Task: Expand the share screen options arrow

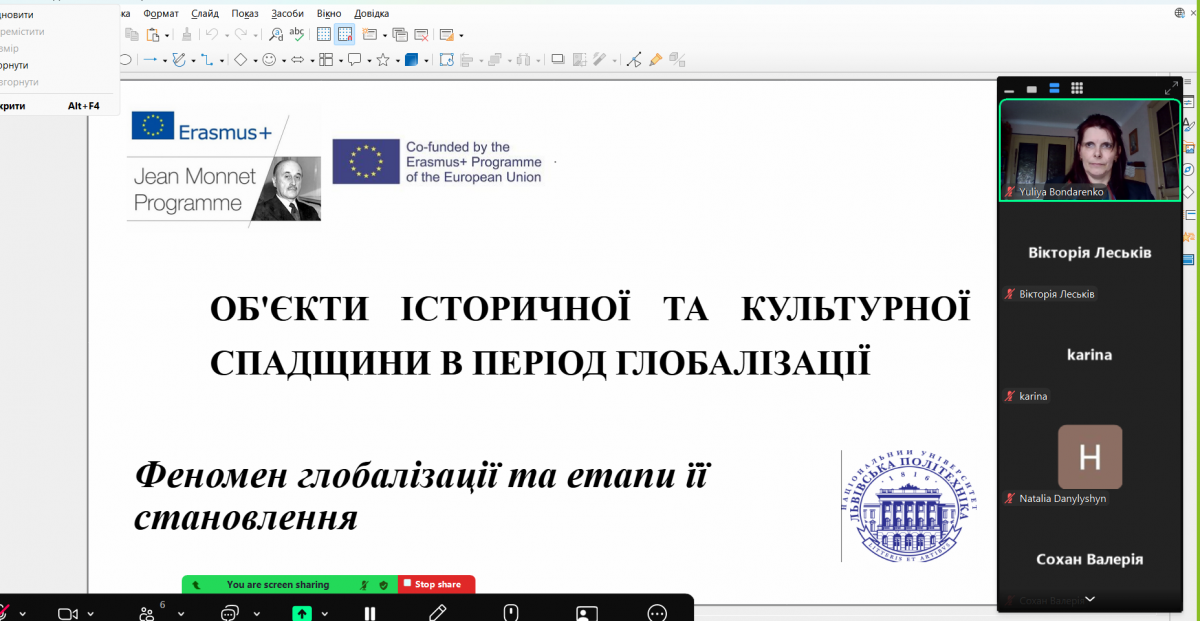Action: coord(325,613)
